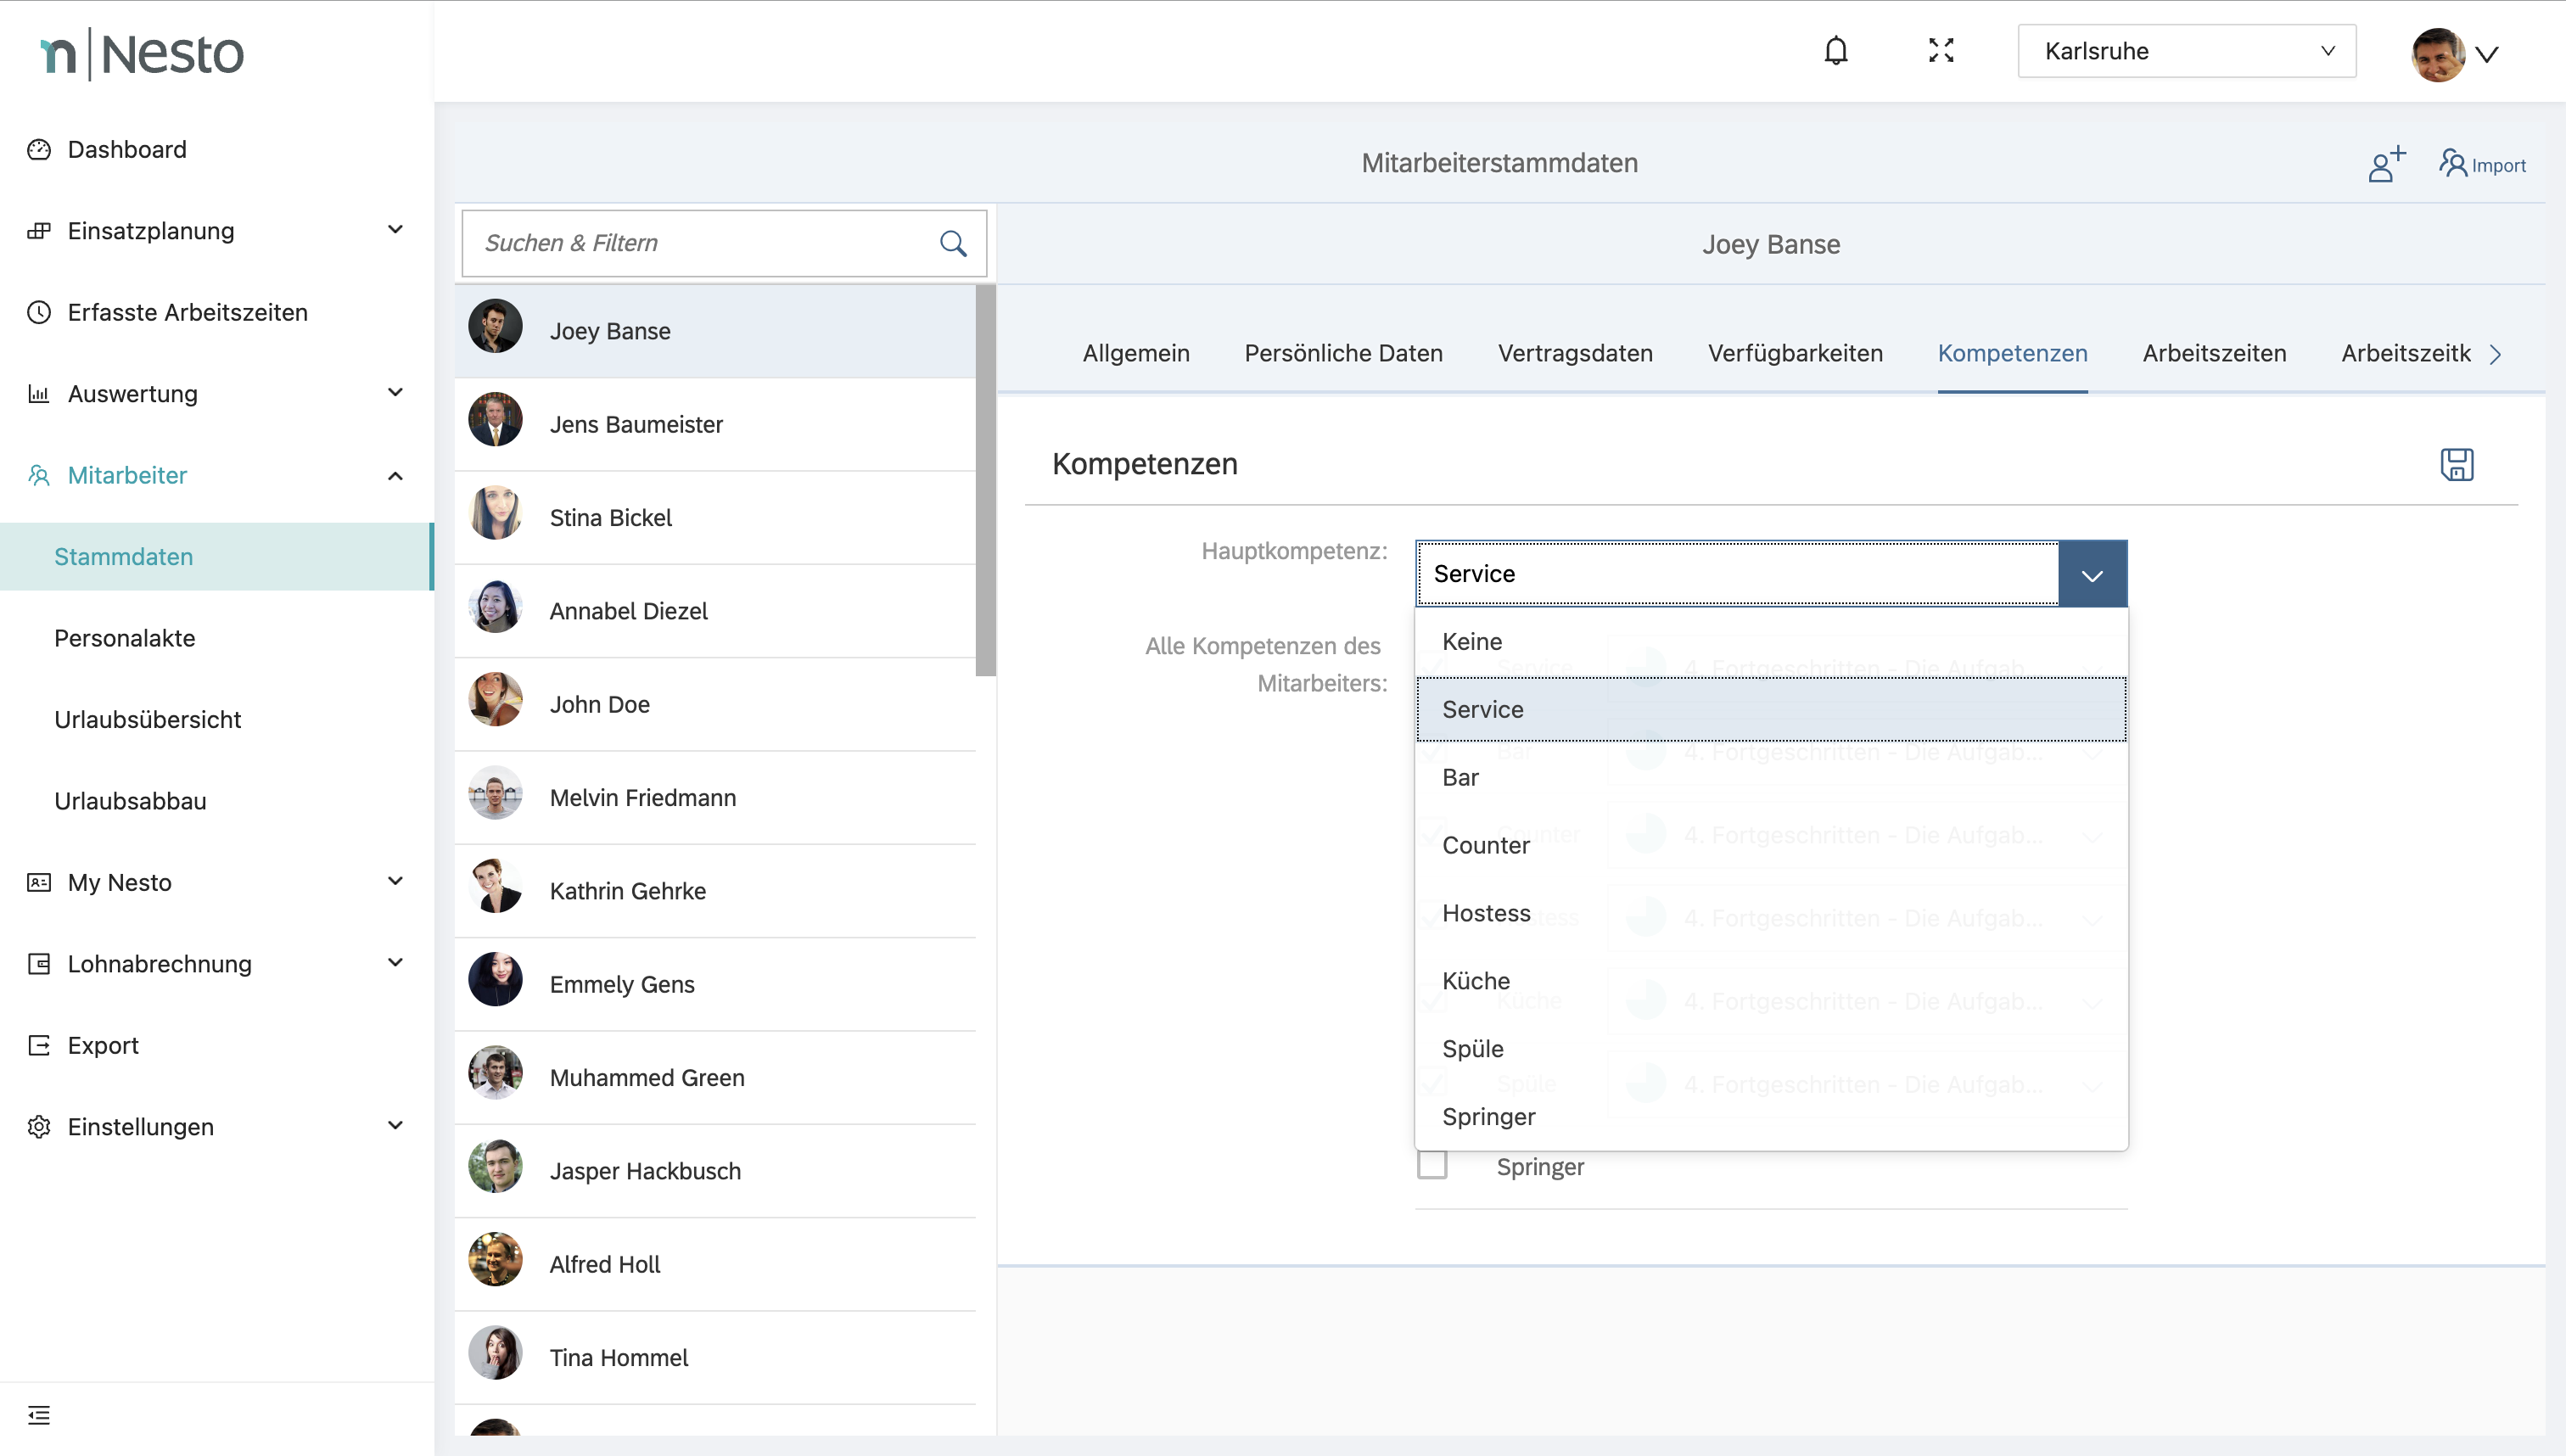The height and width of the screenshot is (1456, 2566).
Task: Click the notification bell icon
Action: (1835, 51)
